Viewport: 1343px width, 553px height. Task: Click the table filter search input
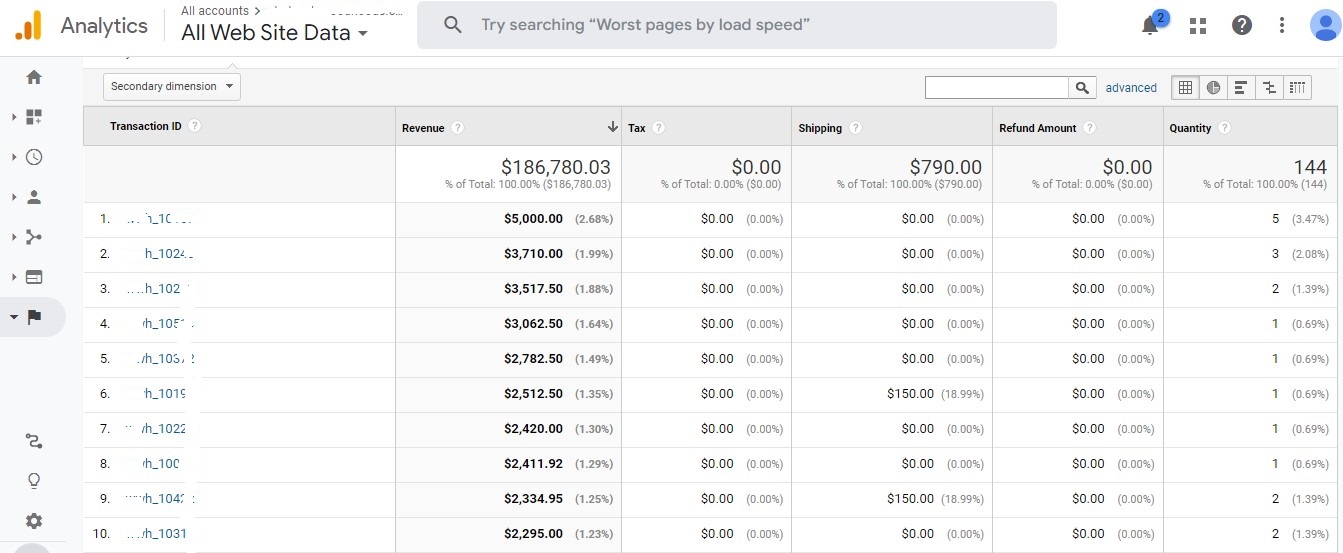[x=996, y=88]
